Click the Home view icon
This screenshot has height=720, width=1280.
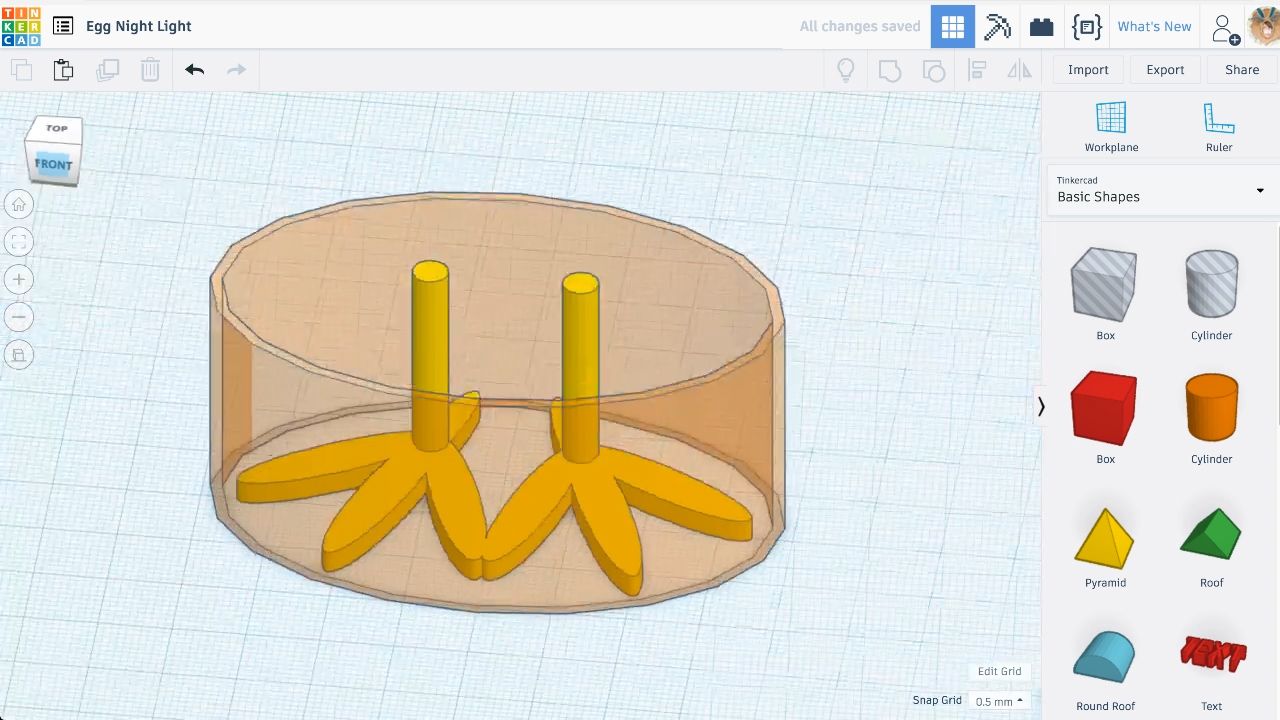19,205
